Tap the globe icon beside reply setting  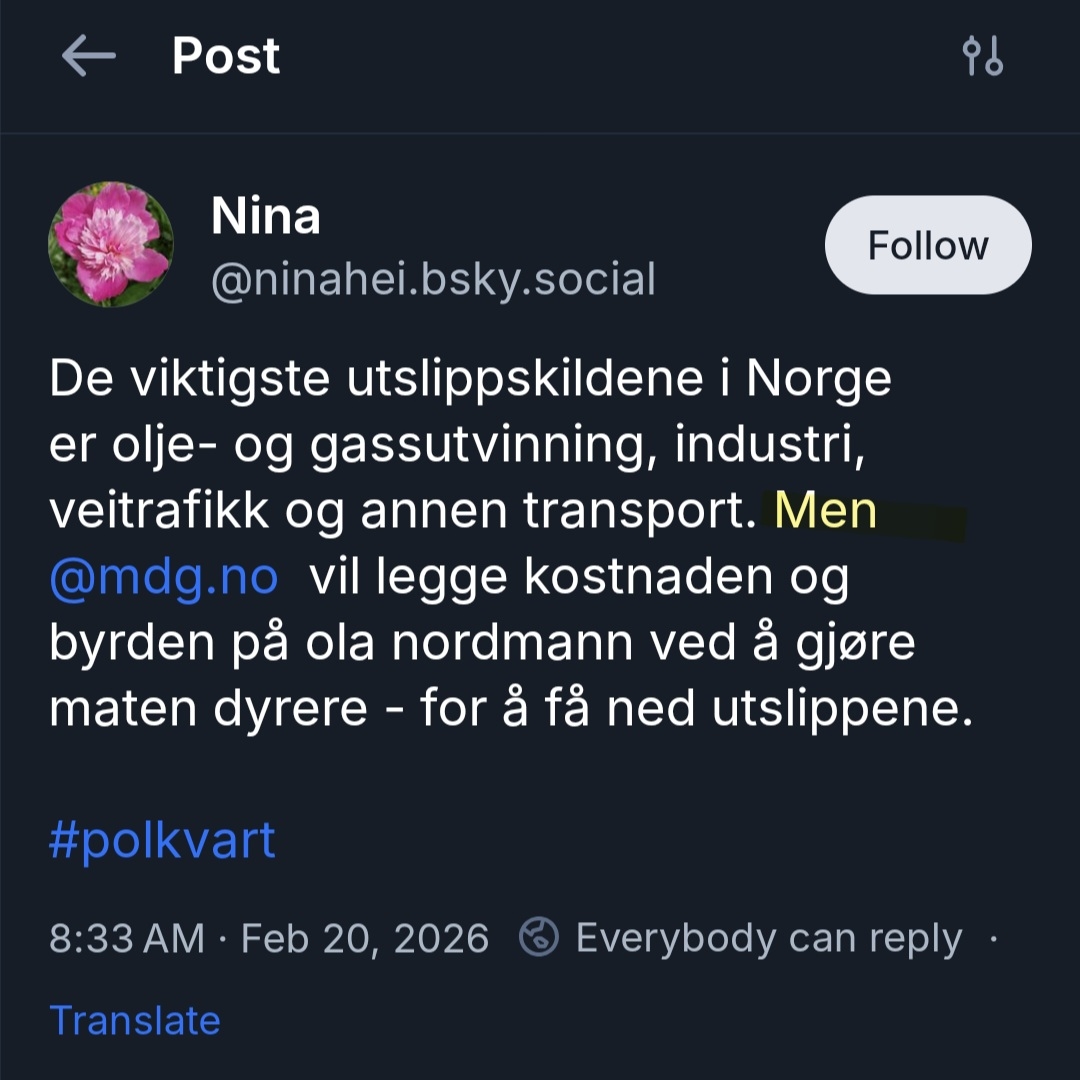(538, 938)
